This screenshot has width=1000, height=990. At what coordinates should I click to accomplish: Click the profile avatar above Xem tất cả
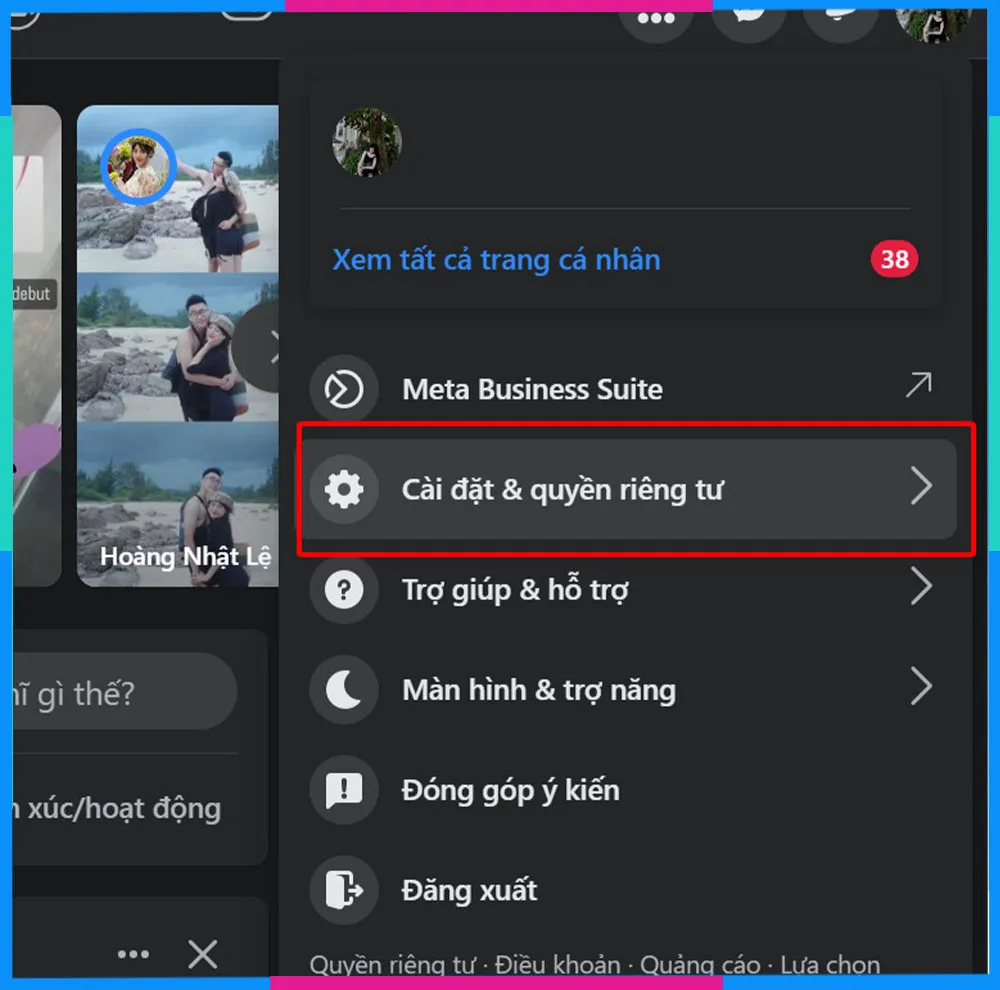pos(369,143)
